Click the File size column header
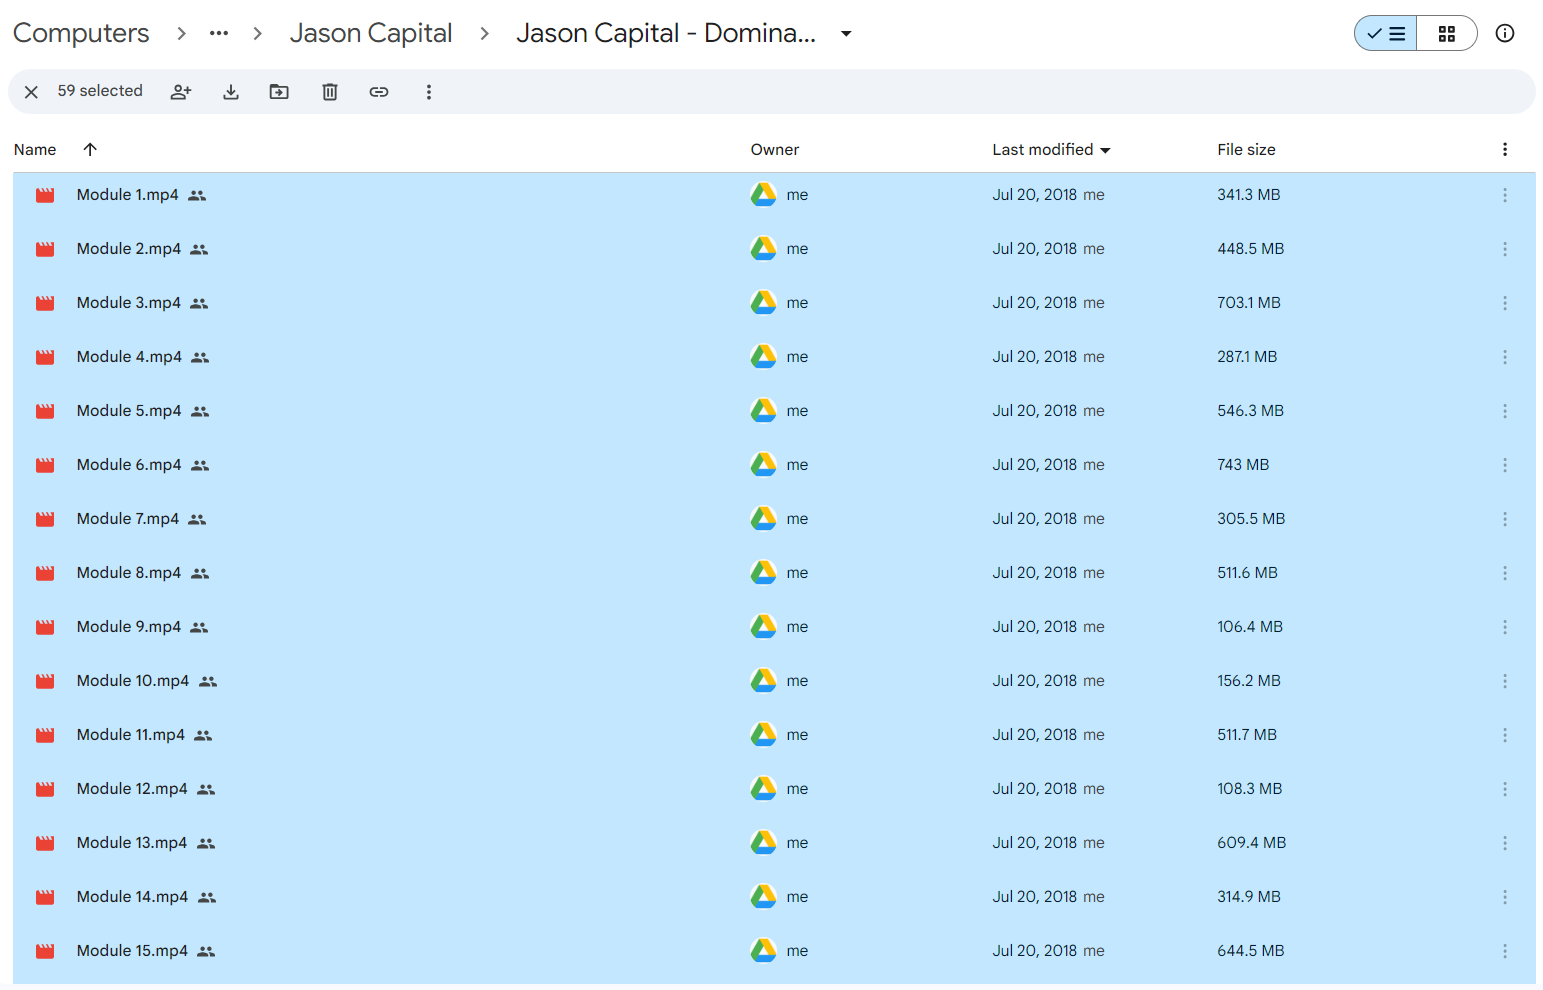Image resolution: width=1543 pixels, height=990 pixels. (1246, 150)
